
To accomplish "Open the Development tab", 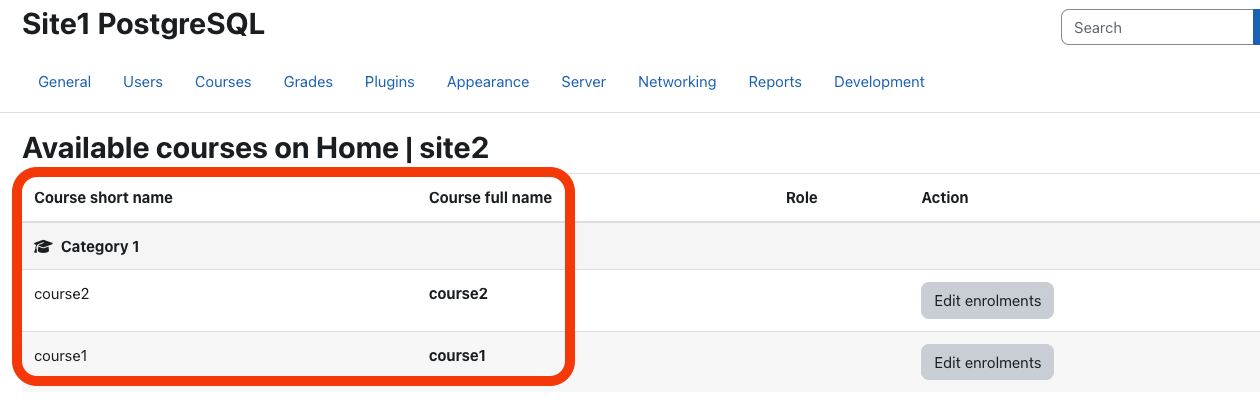I will coord(879,82).
